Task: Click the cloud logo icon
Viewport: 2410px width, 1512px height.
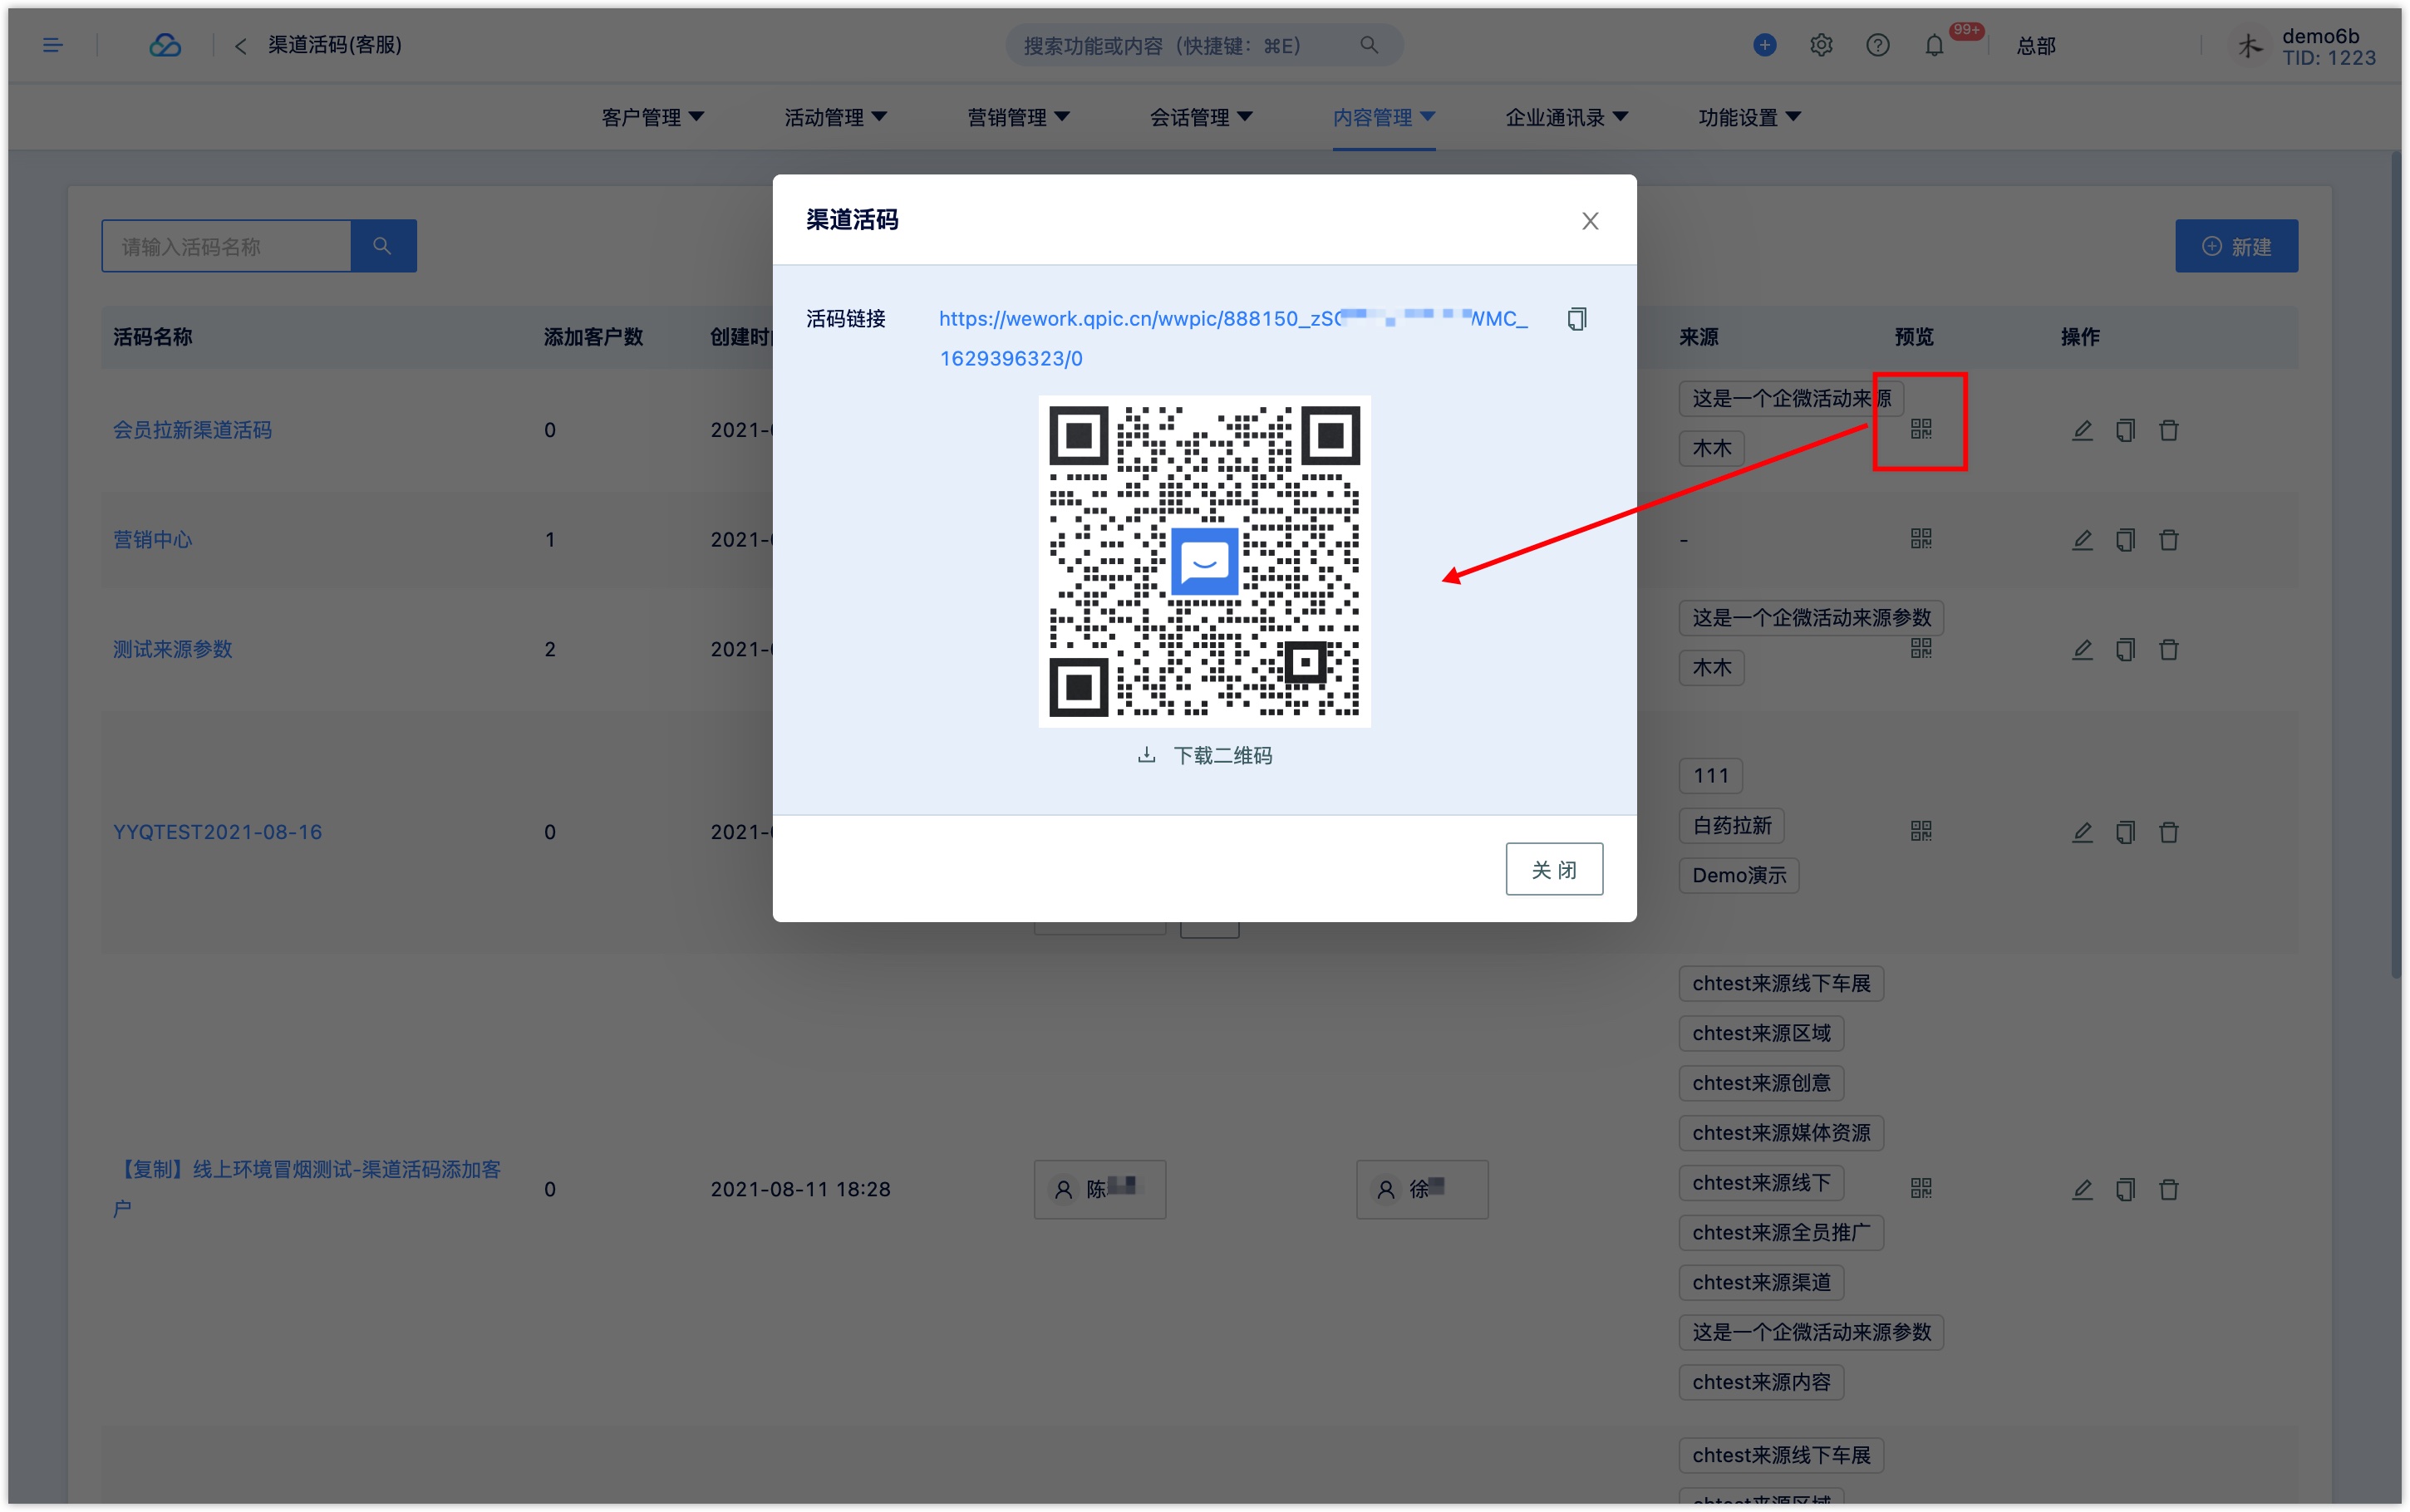Action: (x=165, y=45)
